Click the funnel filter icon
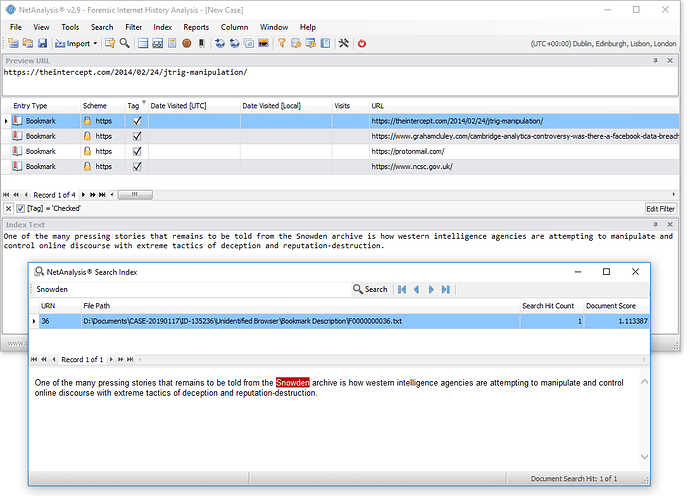 pyautogui.click(x=282, y=43)
